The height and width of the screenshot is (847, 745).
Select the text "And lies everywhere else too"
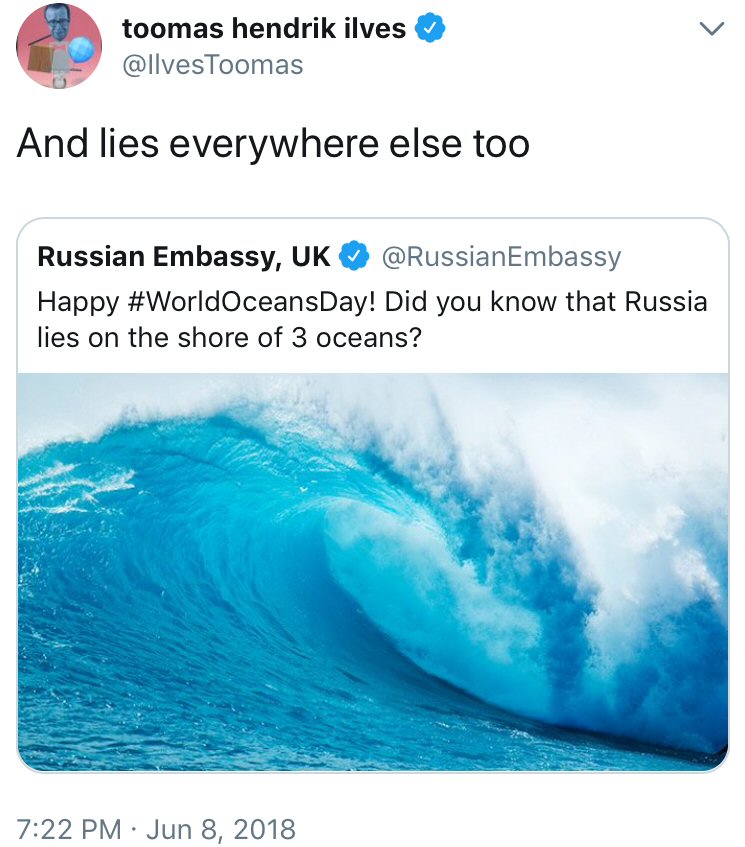coord(273,144)
